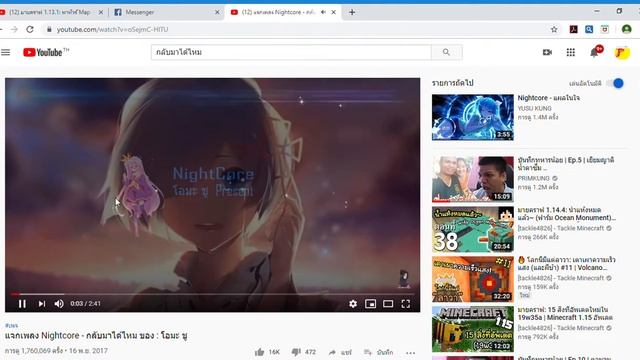640x360 pixels.
Task: Pause the video
Action: (22, 304)
